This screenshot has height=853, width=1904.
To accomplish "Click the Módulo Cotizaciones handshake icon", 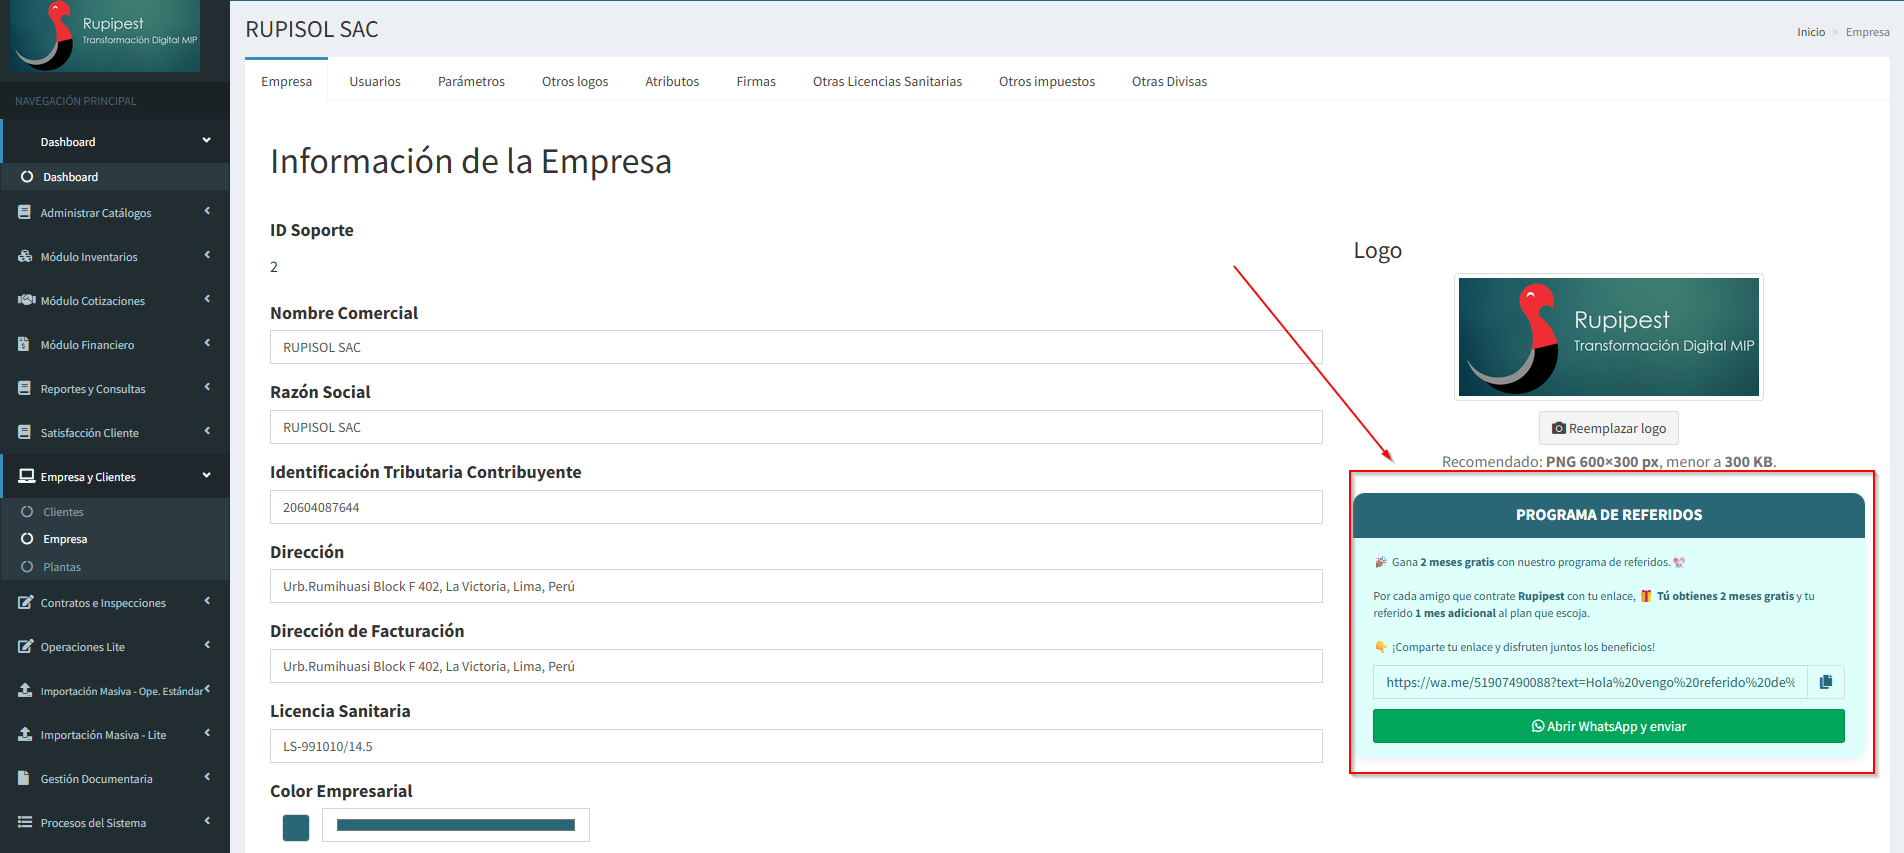I will point(26,300).
